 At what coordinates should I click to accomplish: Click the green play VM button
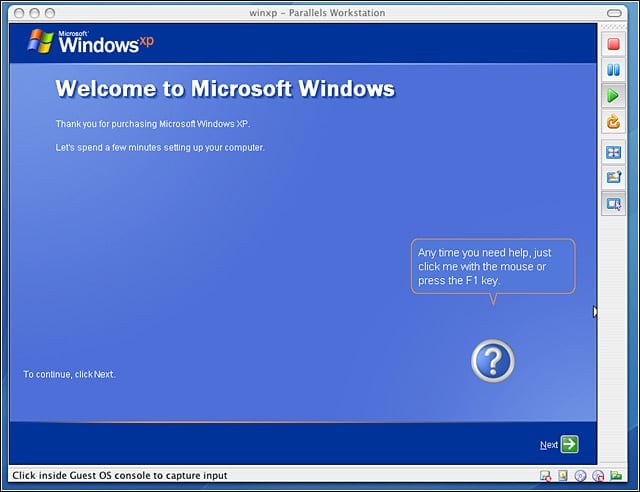pyautogui.click(x=613, y=96)
